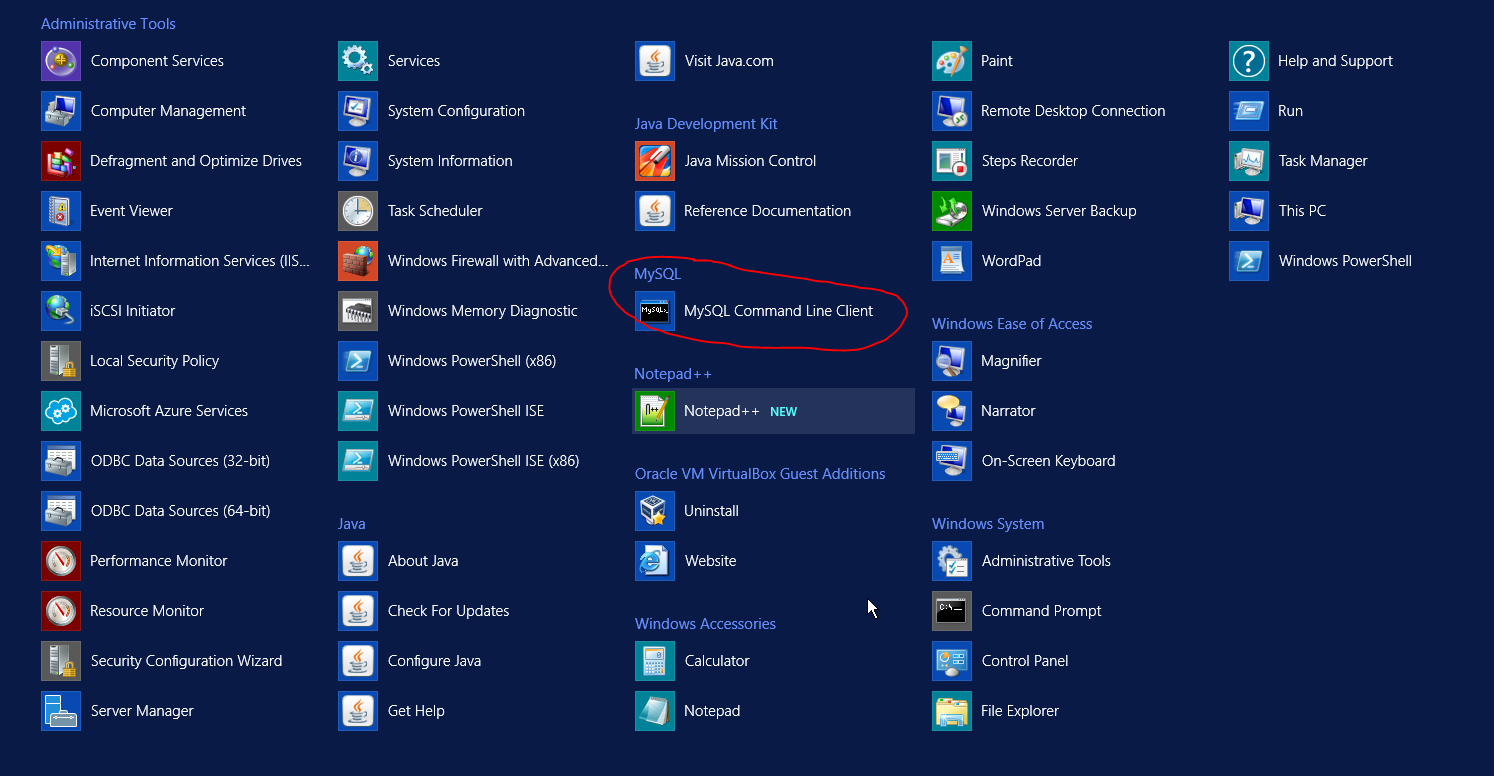The height and width of the screenshot is (776, 1494).
Task: Click the Administrative Tools app label under Windows System
Action: point(1046,561)
